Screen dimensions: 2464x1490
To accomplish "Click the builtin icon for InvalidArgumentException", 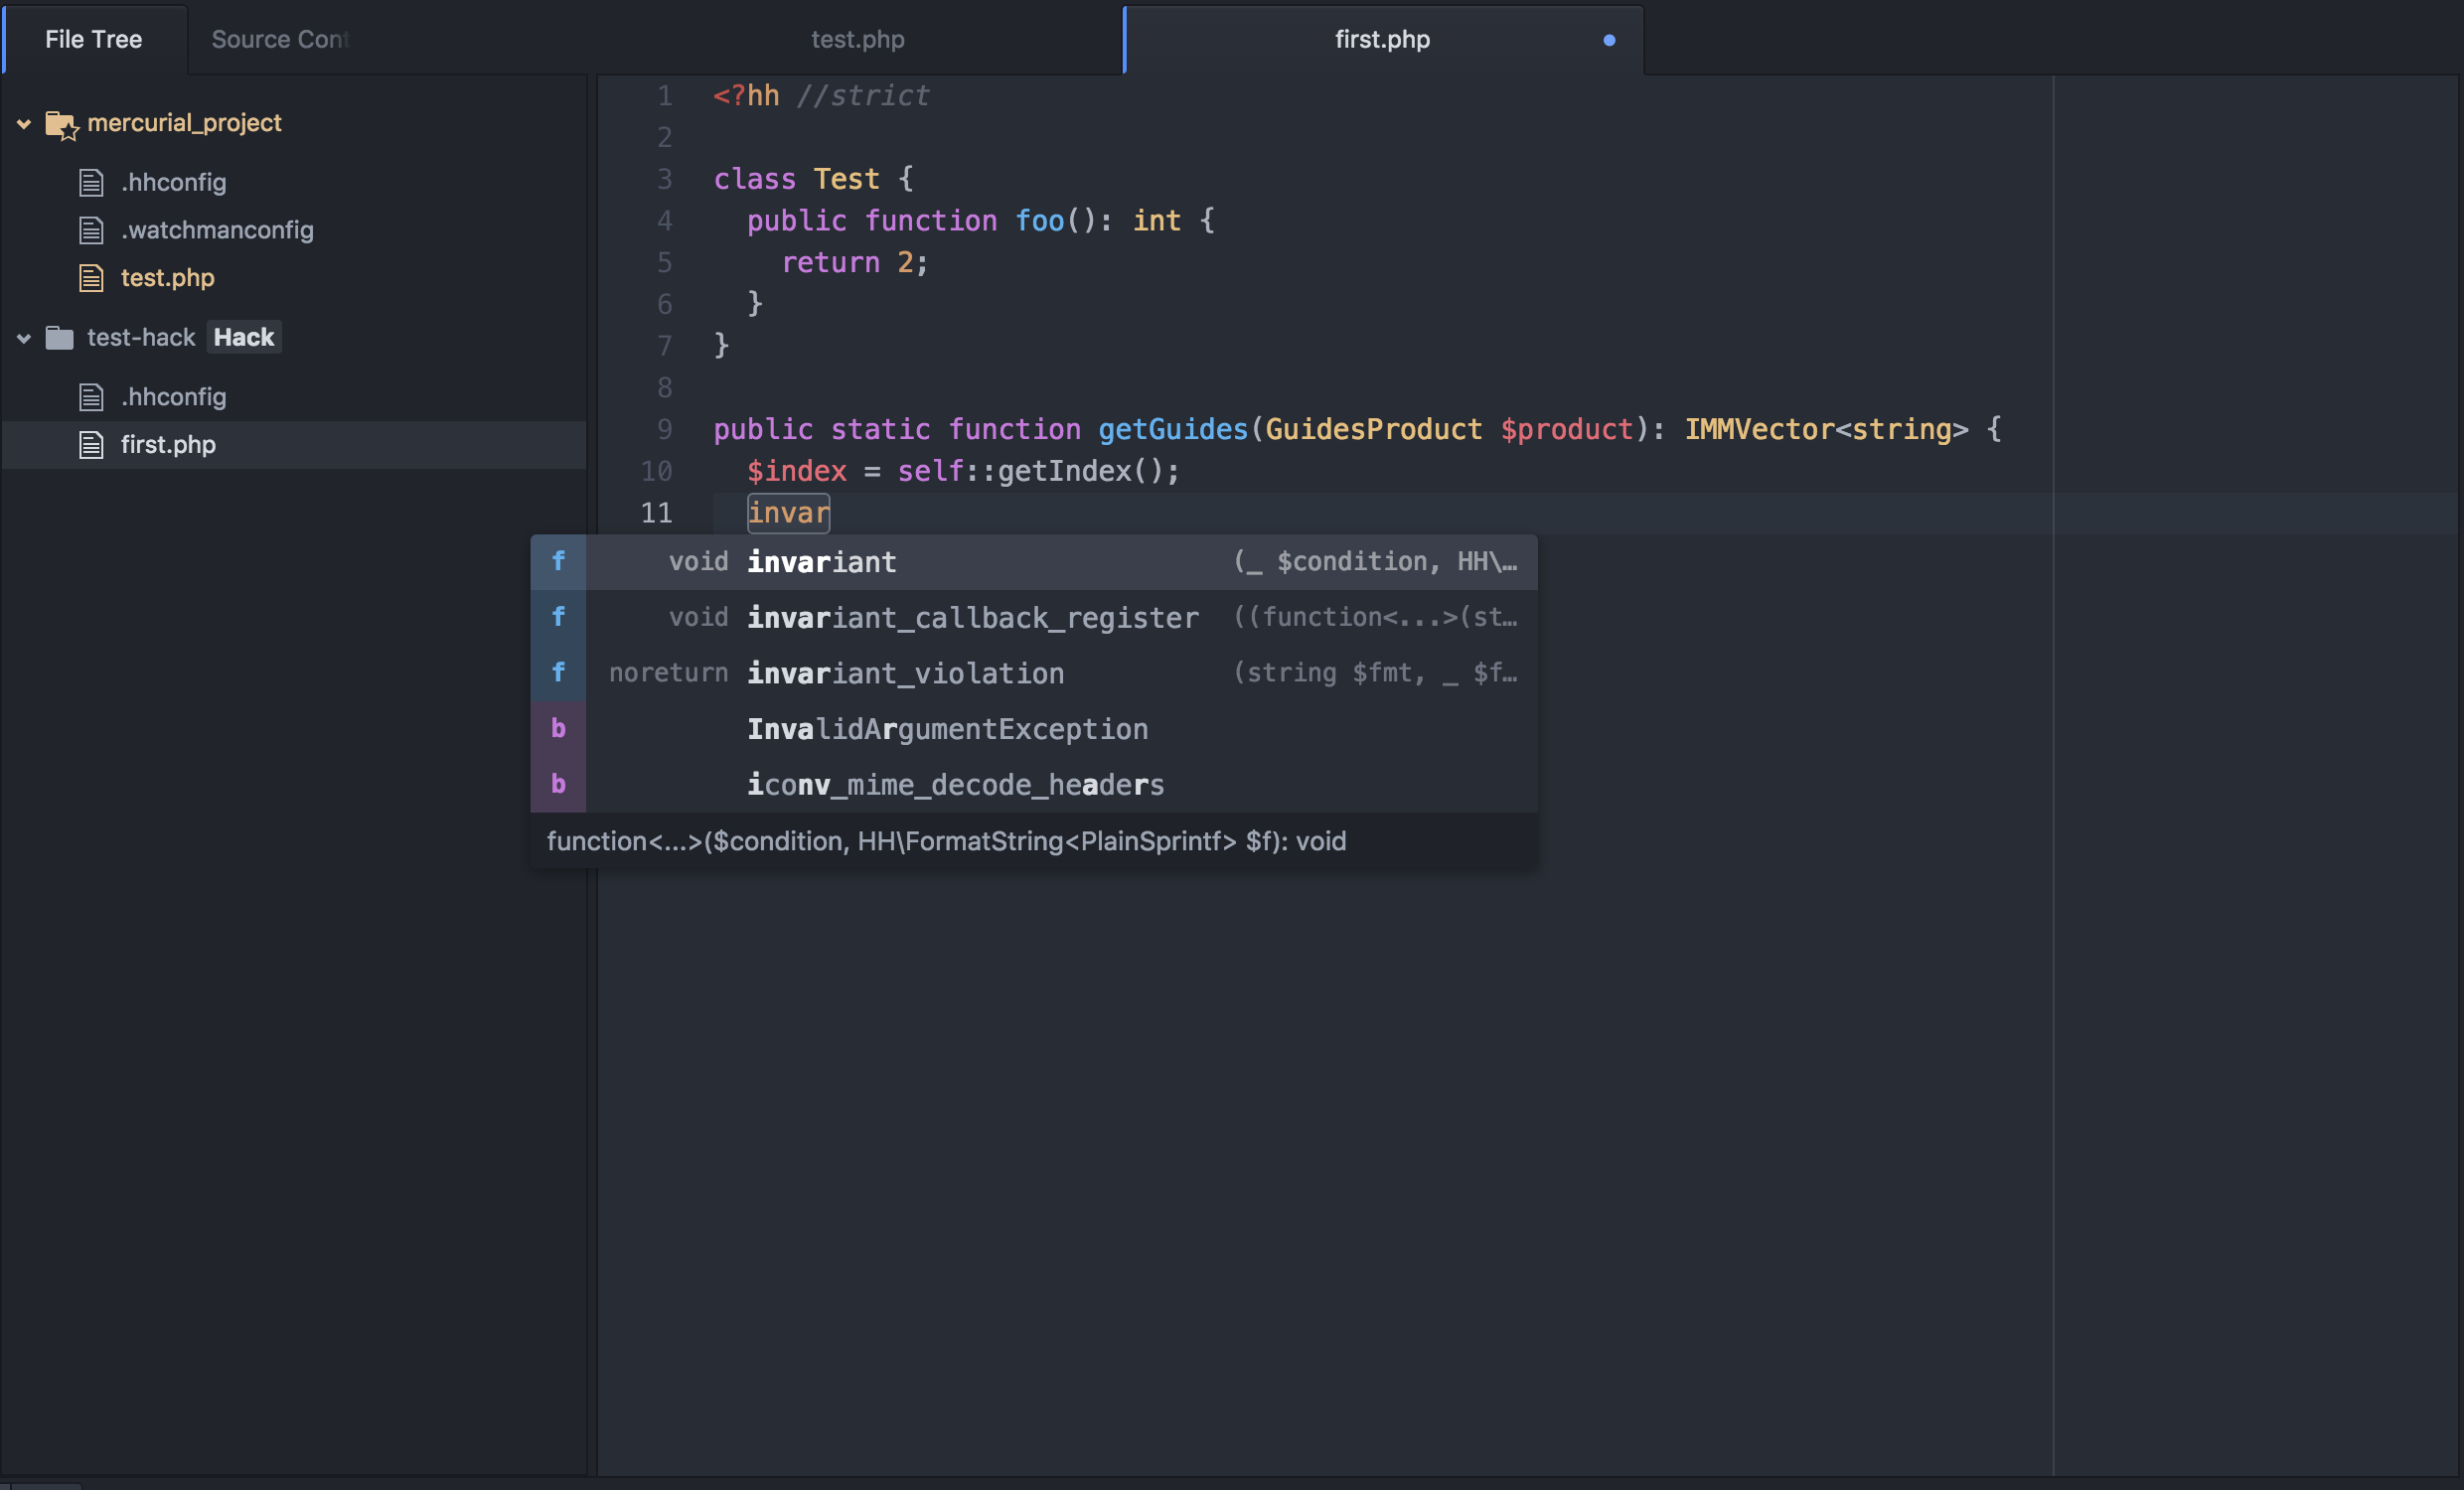I will [x=558, y=729].
